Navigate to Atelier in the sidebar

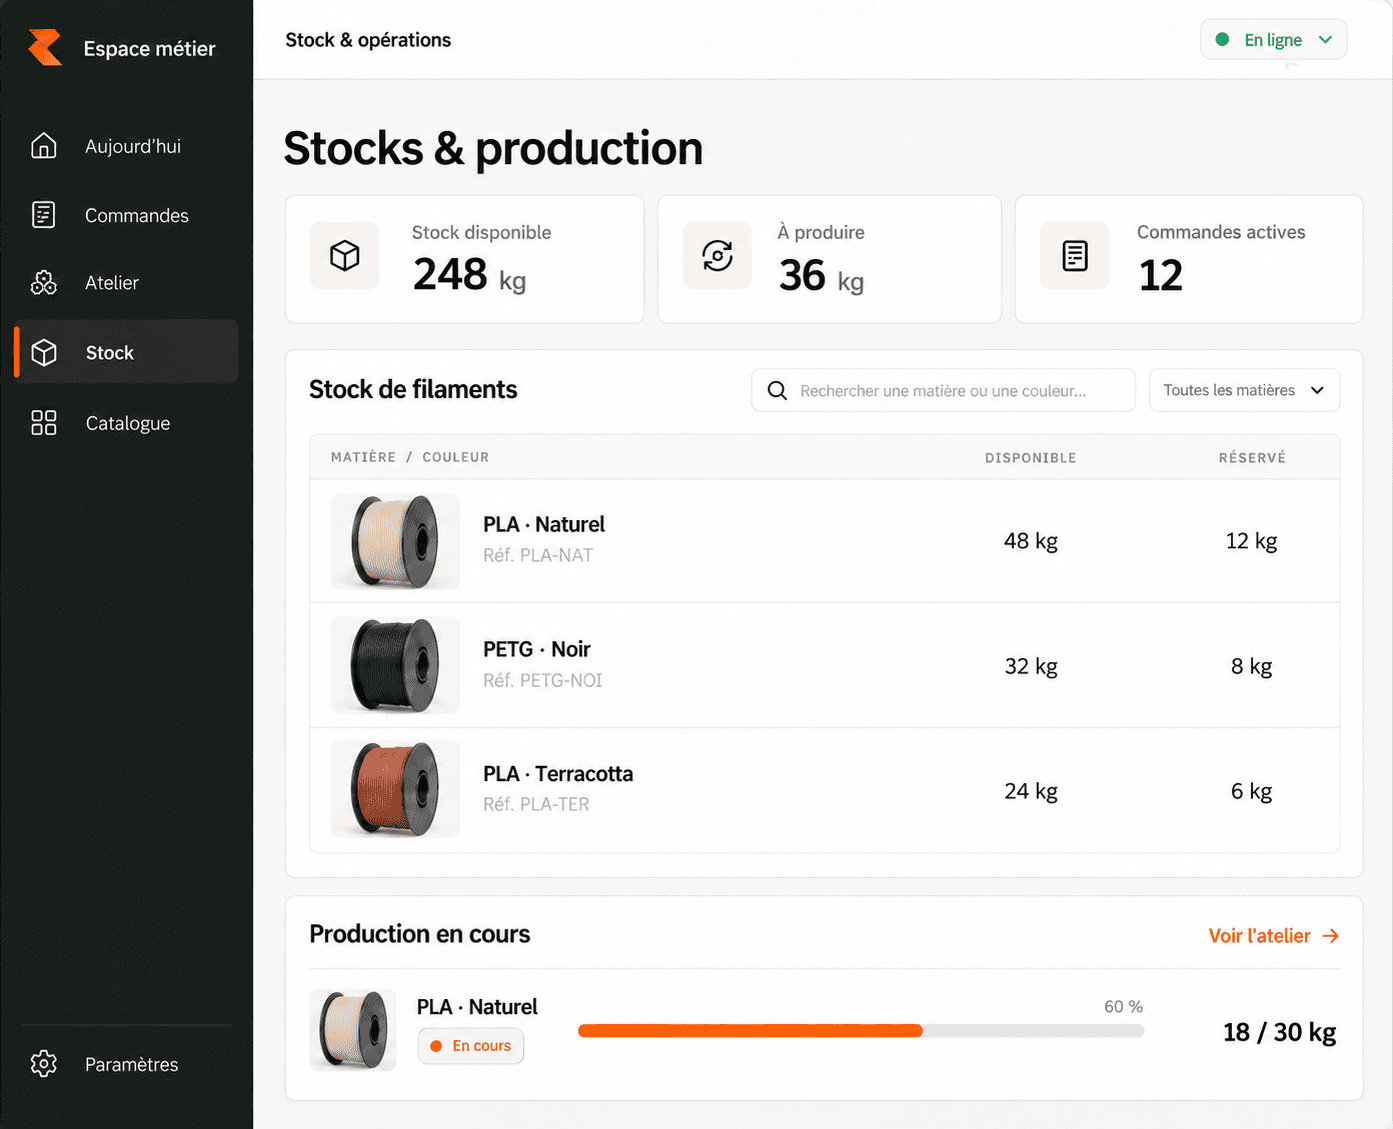tap(126, 283)
